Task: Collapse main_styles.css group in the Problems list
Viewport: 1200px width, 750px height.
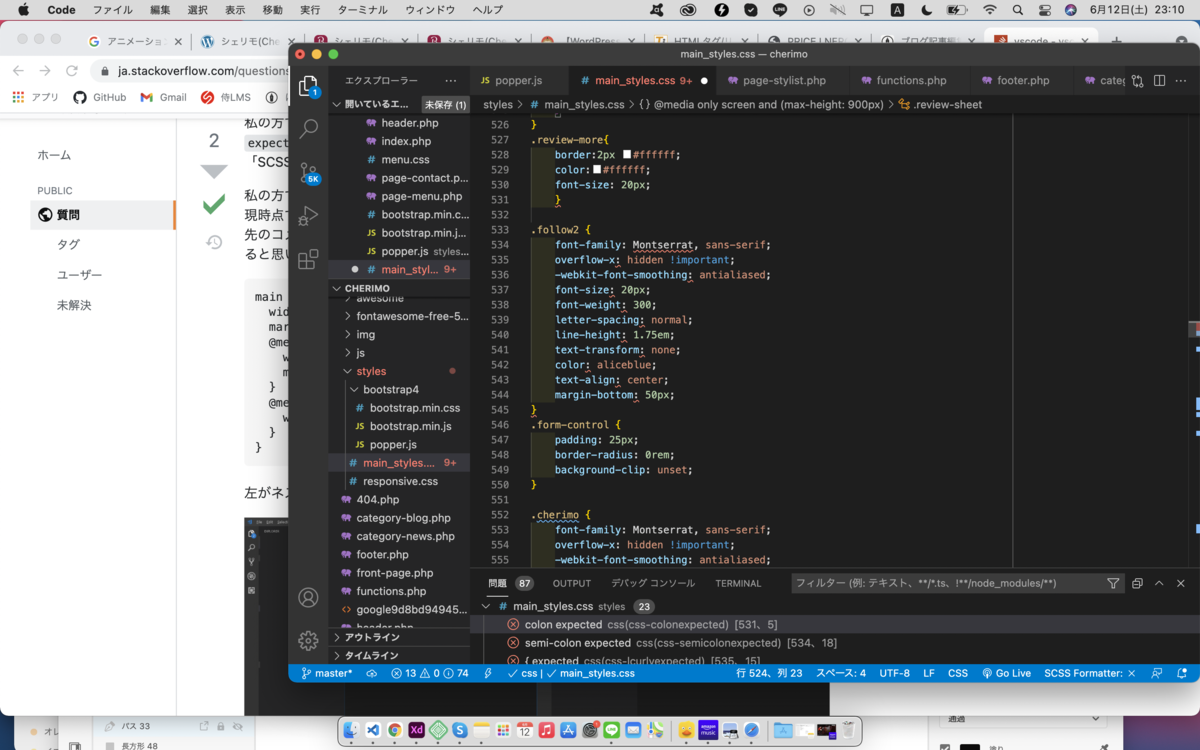Action: click(486, 606)
